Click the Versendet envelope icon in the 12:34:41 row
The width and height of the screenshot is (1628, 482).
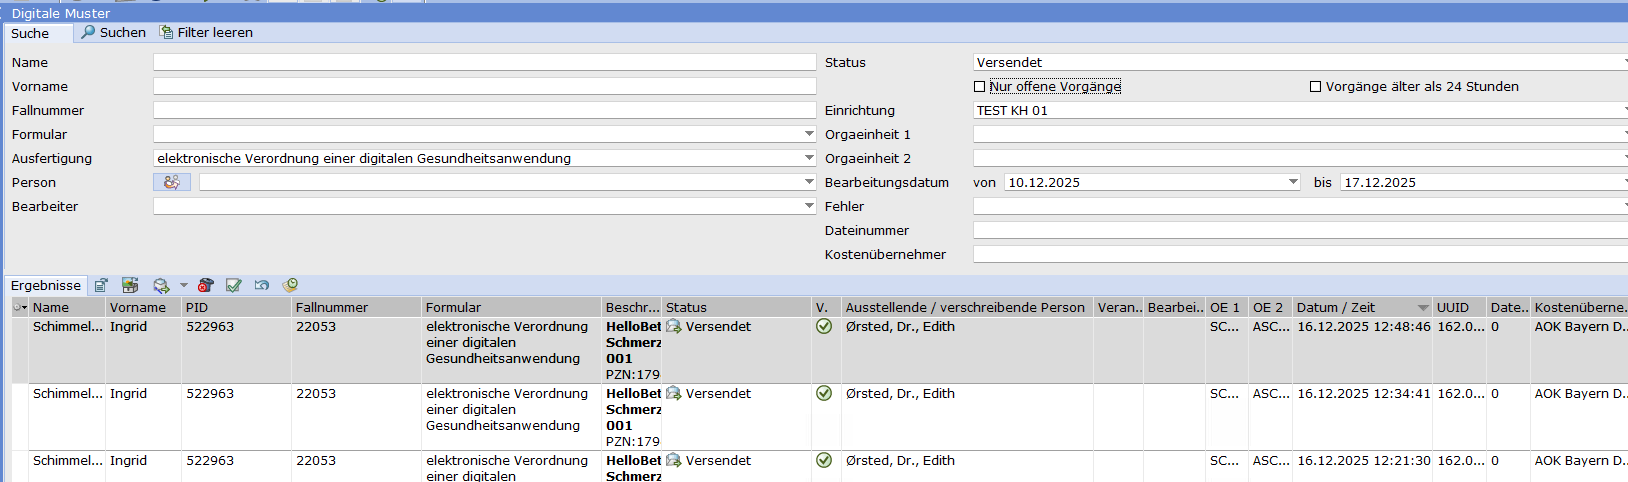pos(674,394)
